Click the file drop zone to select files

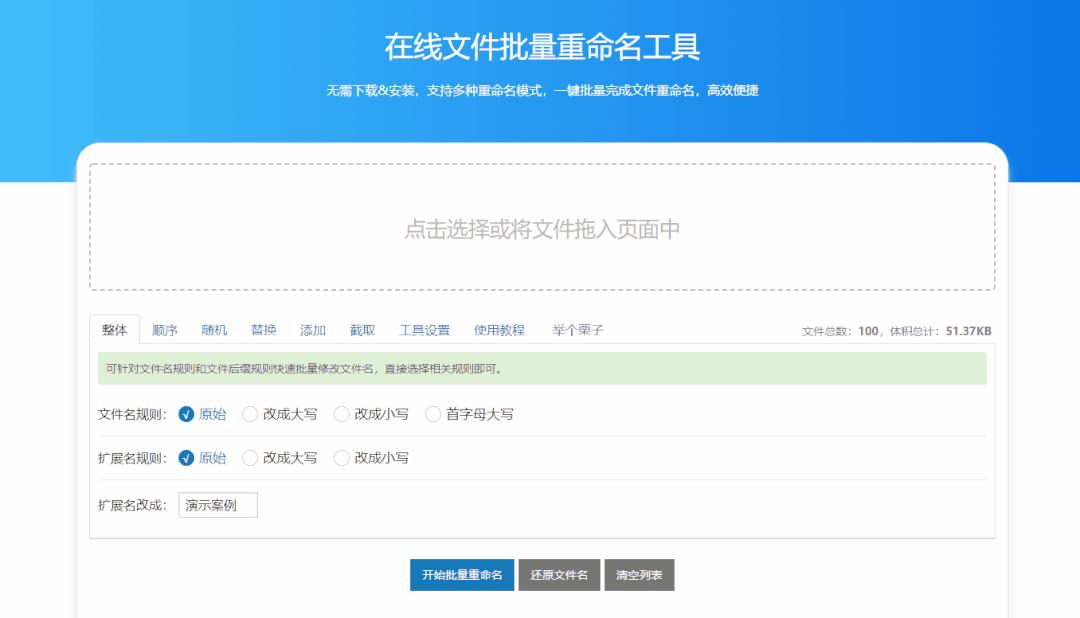[540, 228]
